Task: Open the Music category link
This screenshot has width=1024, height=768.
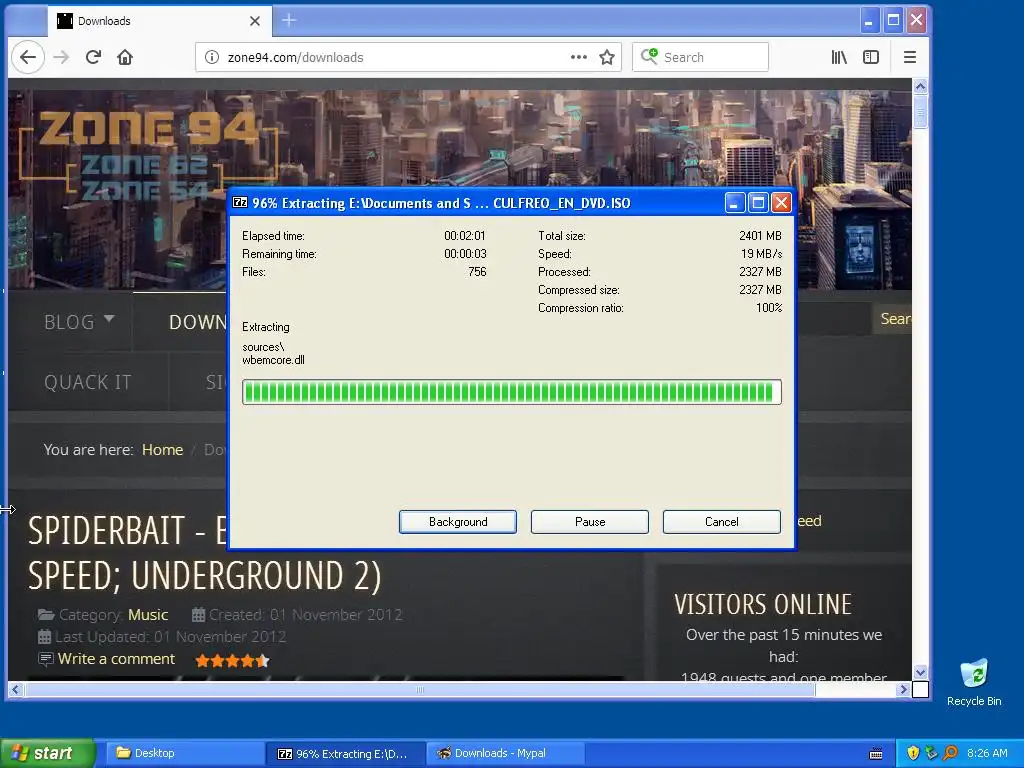Action: point(148,615)
